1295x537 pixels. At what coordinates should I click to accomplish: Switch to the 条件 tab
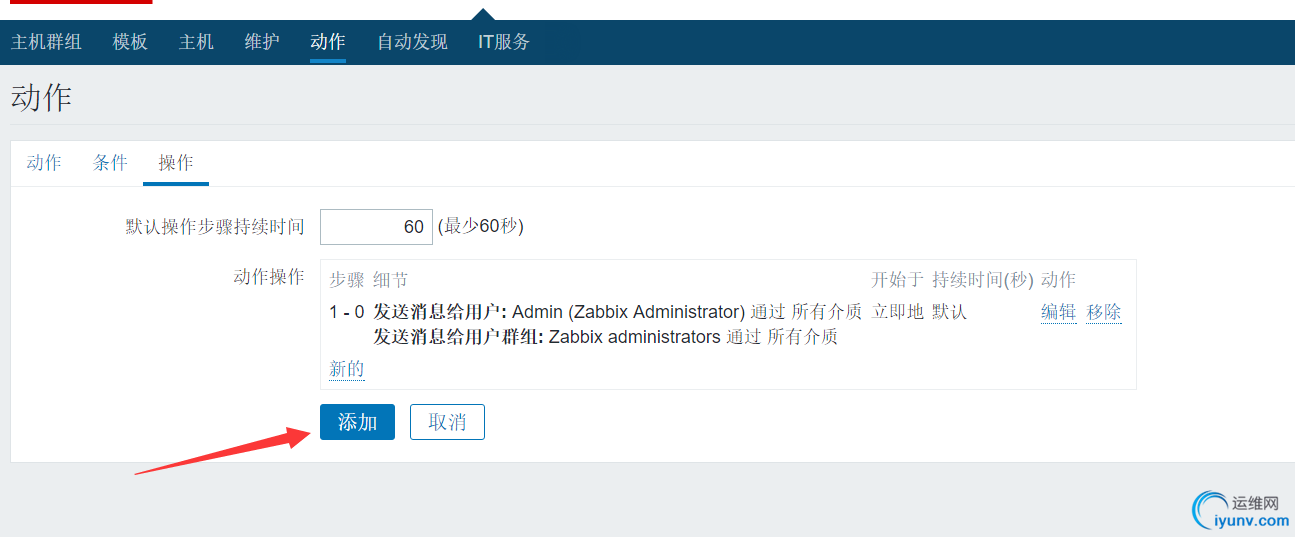110,163
